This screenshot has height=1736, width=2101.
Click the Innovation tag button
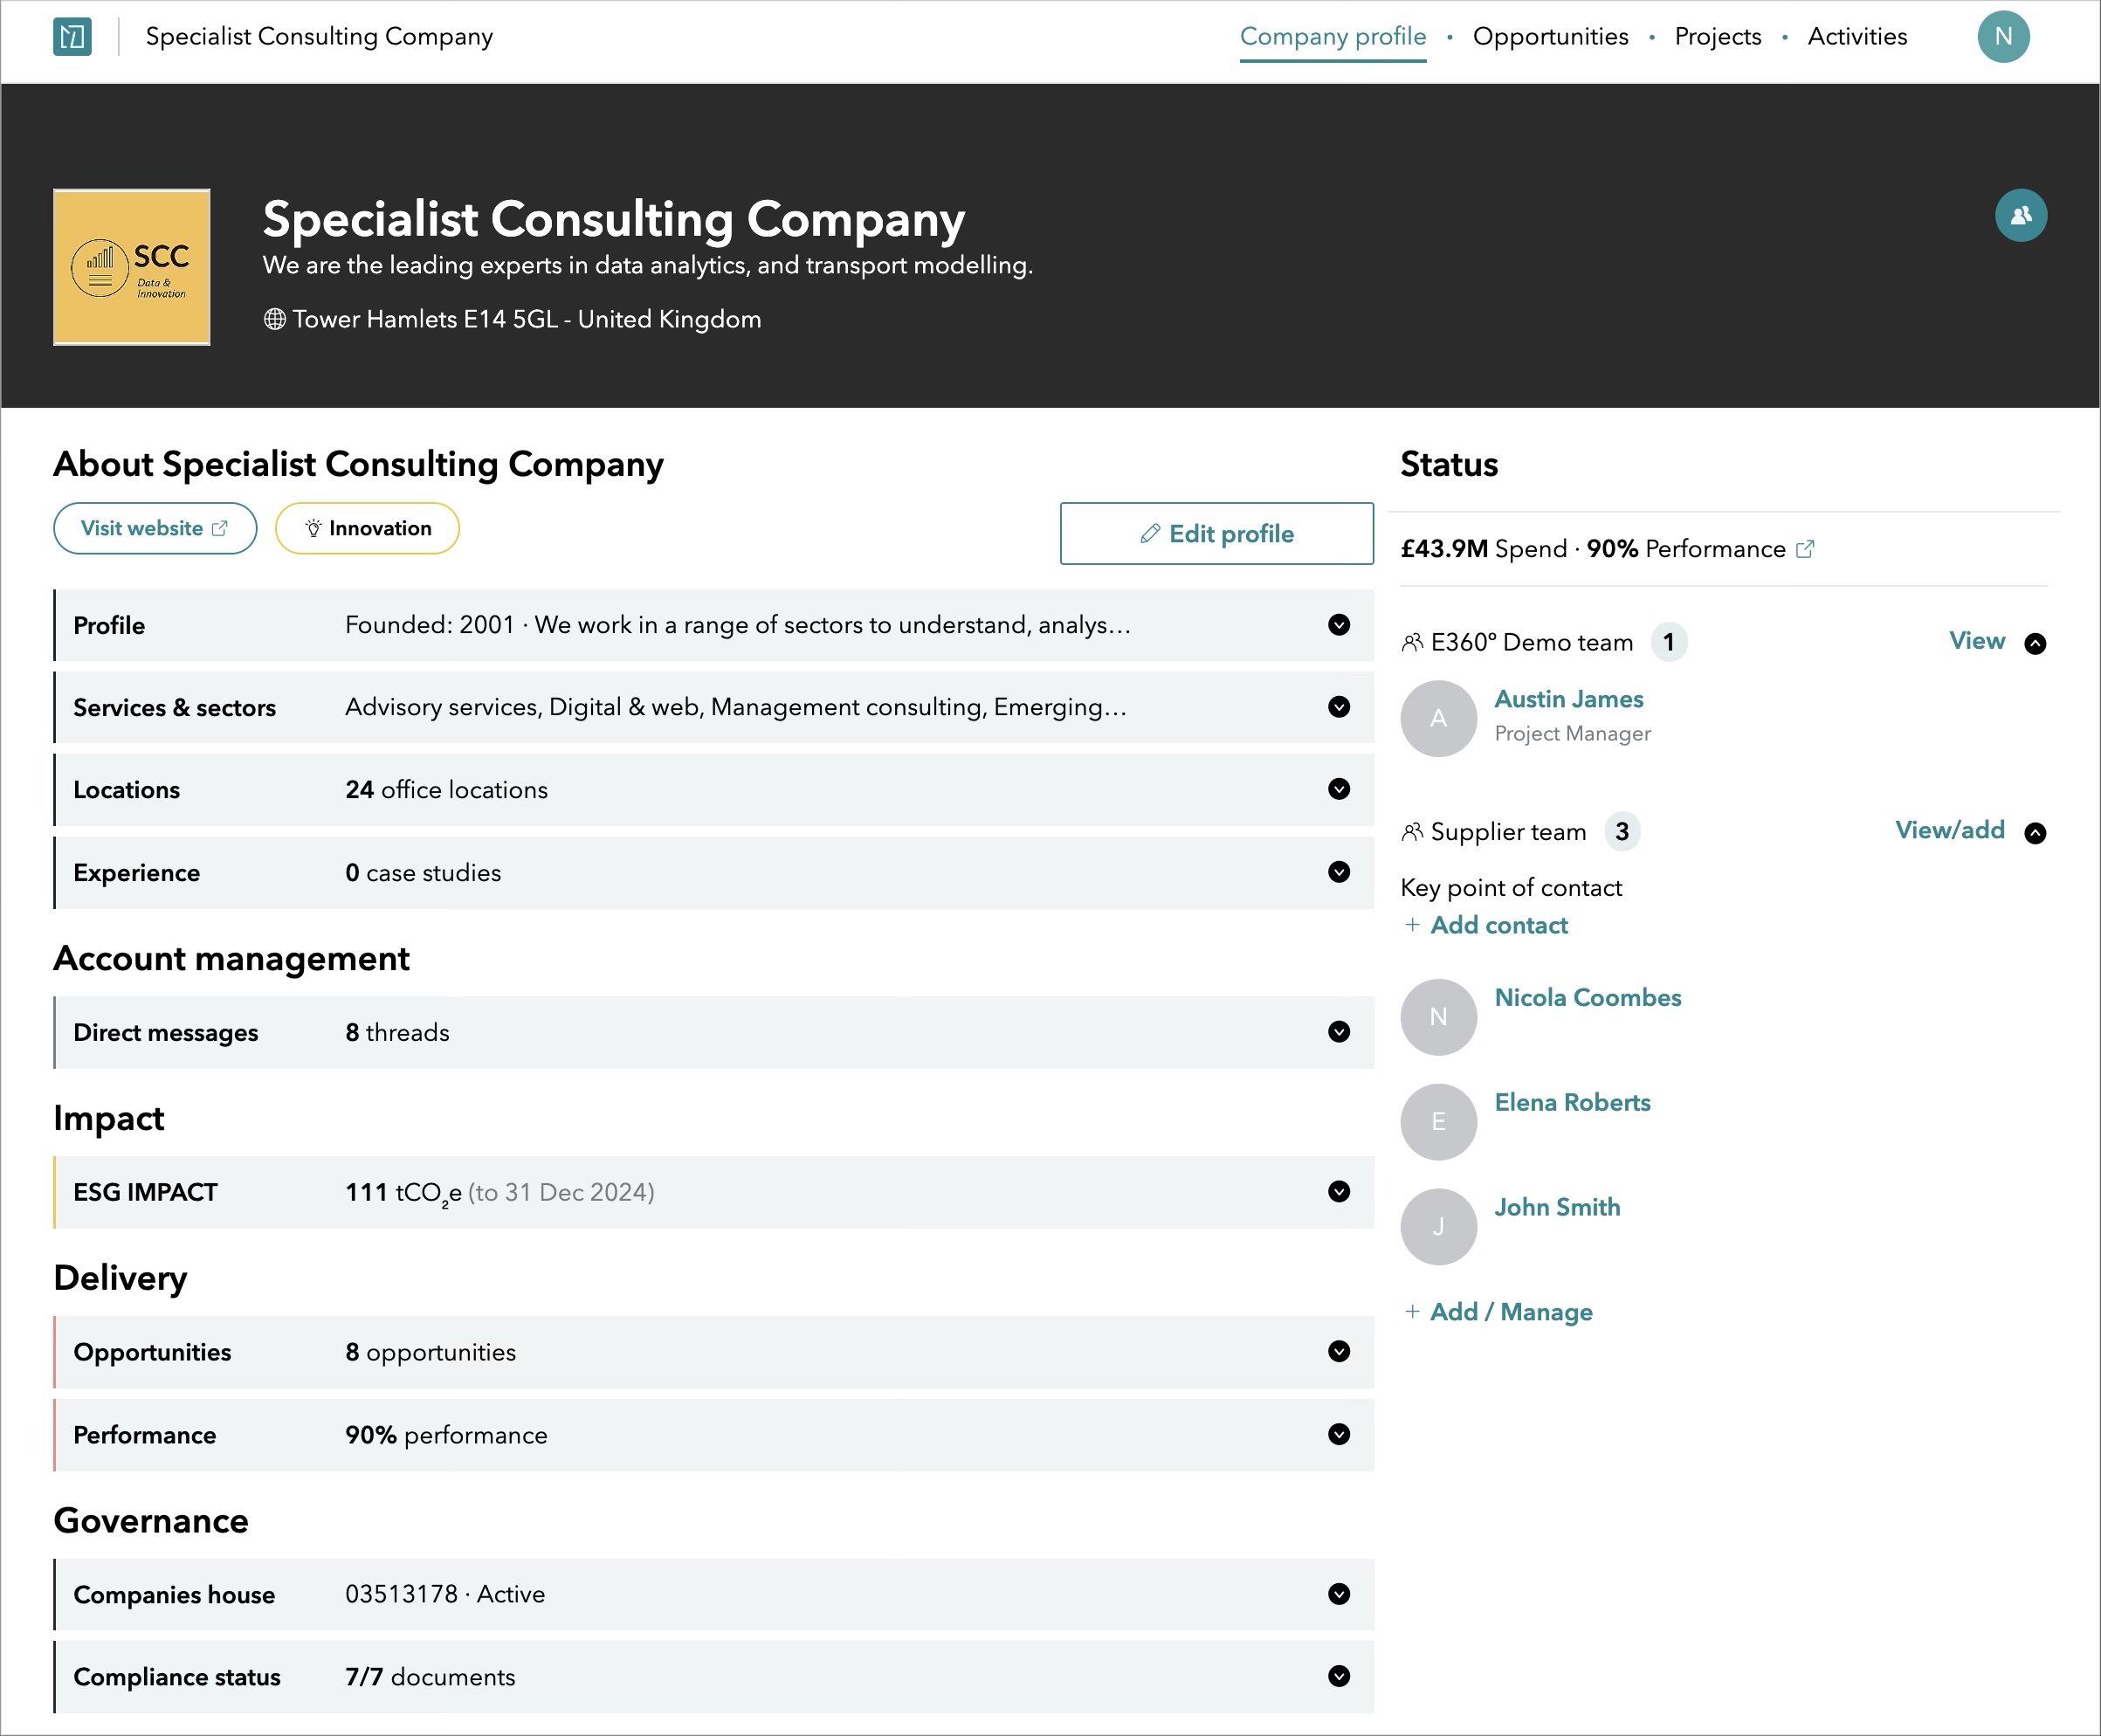367,528
